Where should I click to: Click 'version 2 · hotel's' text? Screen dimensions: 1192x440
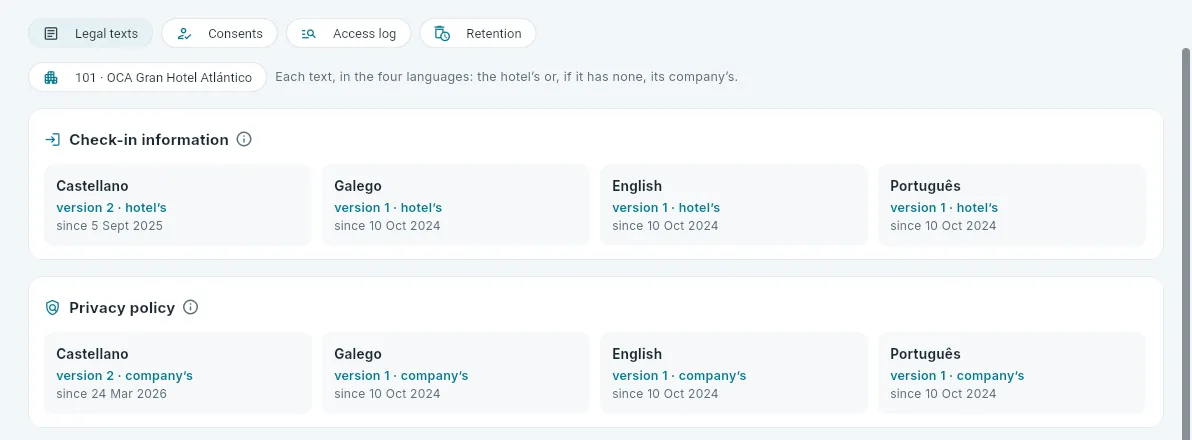click(x=111, y=207)
